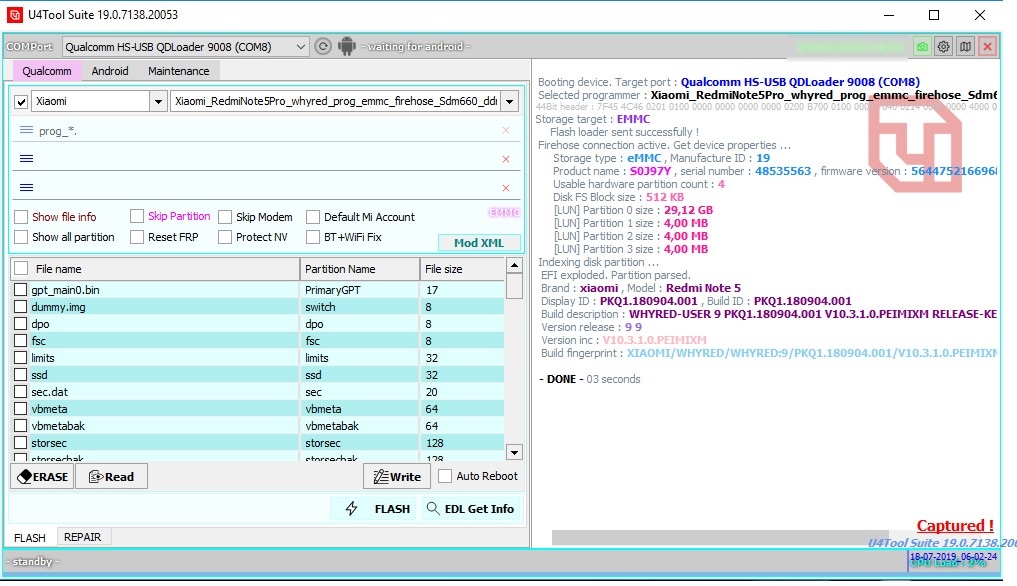Tick checkbox for ssd row
The image size is (1017, 586).
pos(20,374)
